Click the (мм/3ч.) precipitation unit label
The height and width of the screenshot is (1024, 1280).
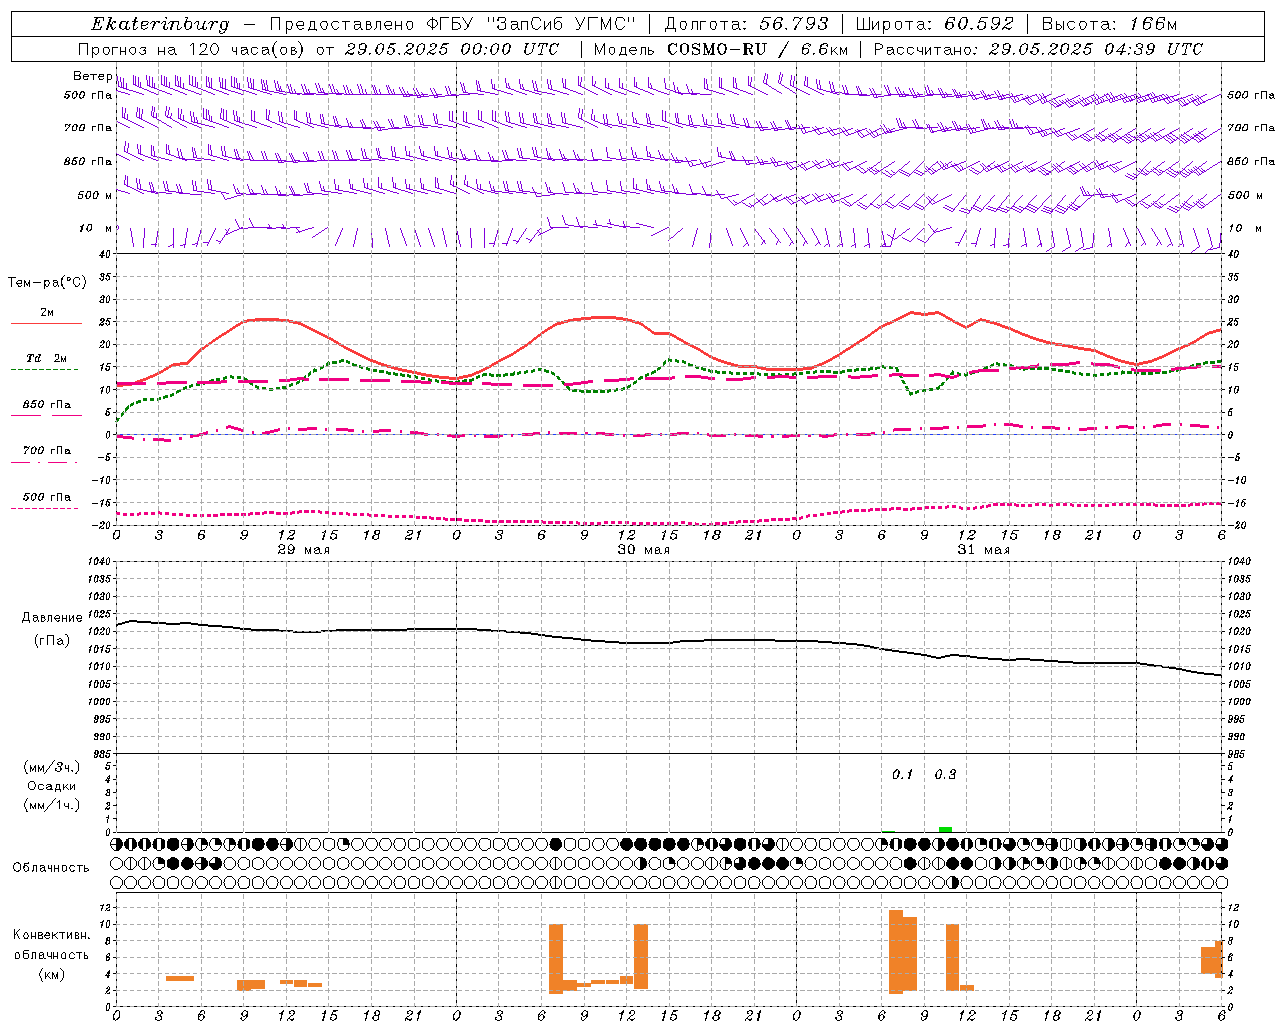coord(52,767)
